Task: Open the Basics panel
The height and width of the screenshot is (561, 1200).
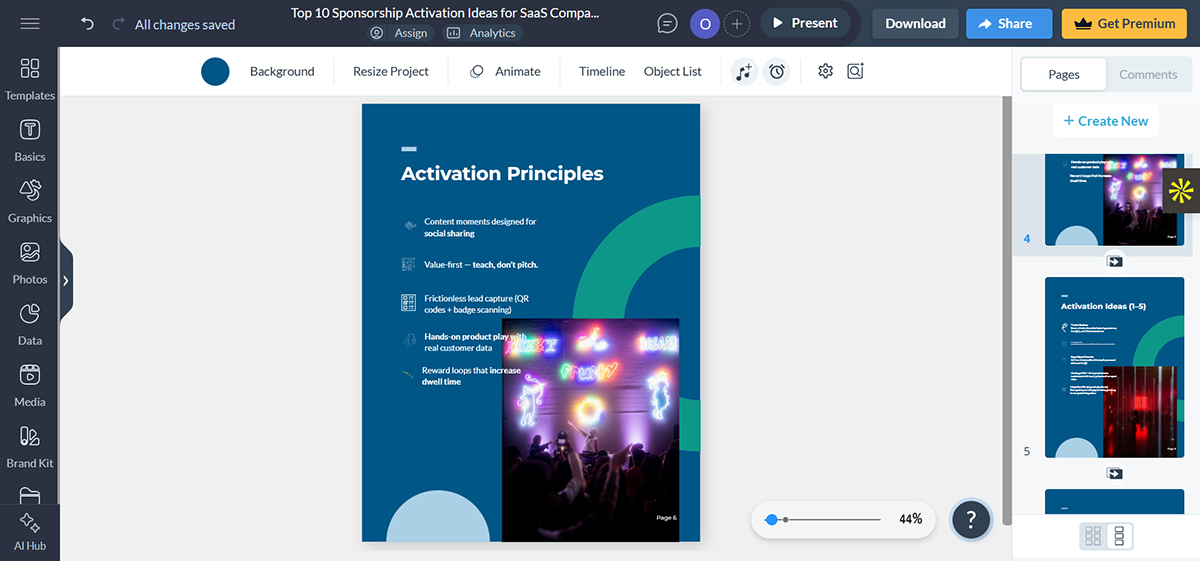Action: tap(30, 140)
